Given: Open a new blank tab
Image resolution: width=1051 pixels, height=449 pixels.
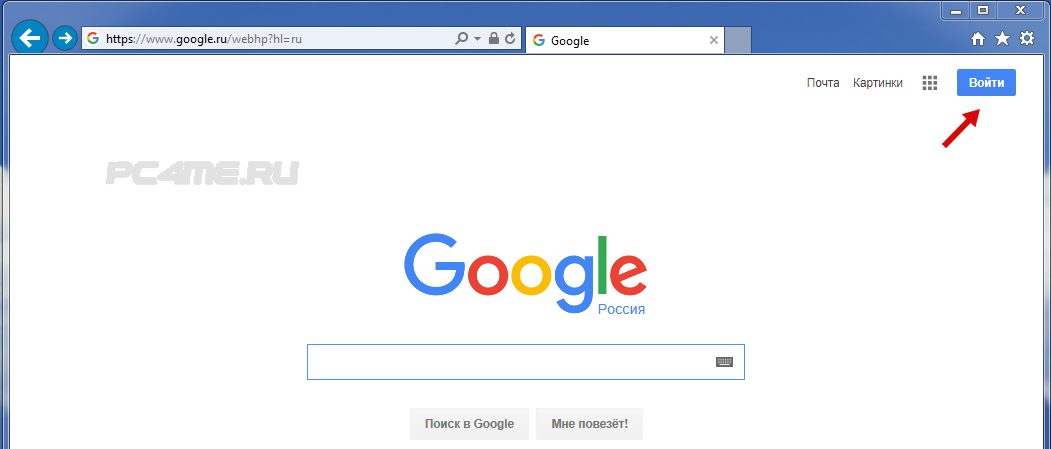Looking at the screenshot, I should click(x=738, y=40).
